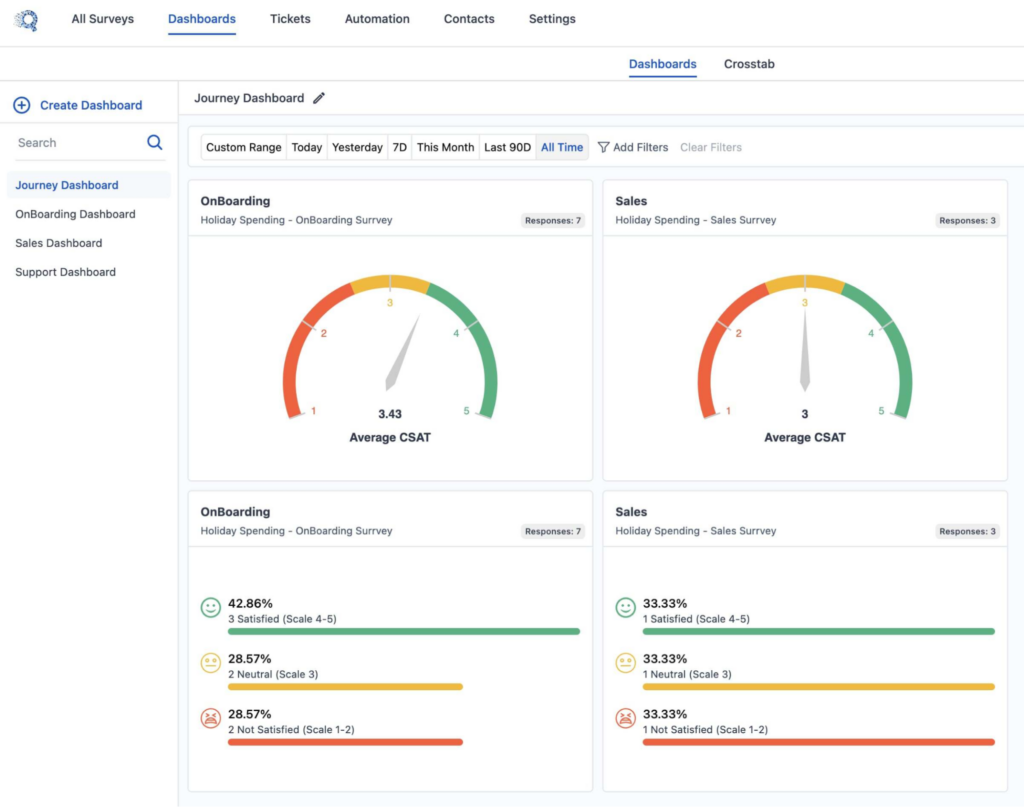Viewport: 1024px width, 807px height.
Task: Go to the Automation section
Action: pos(377,19)
